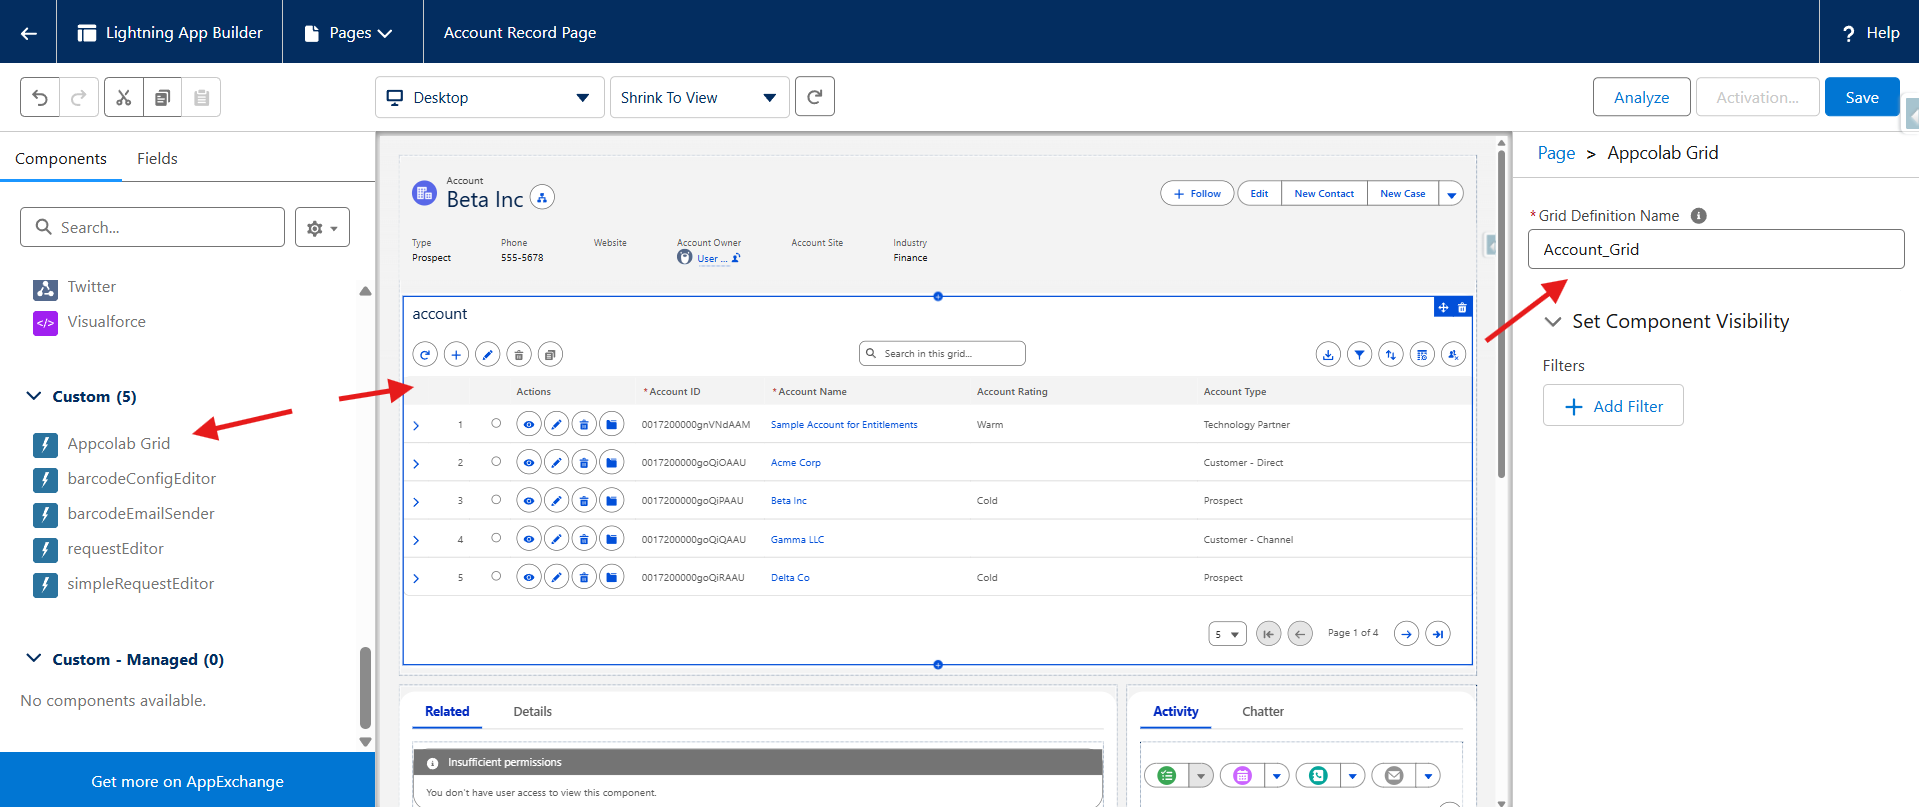Click the grid toolbar clone icon

coord(550,354)
